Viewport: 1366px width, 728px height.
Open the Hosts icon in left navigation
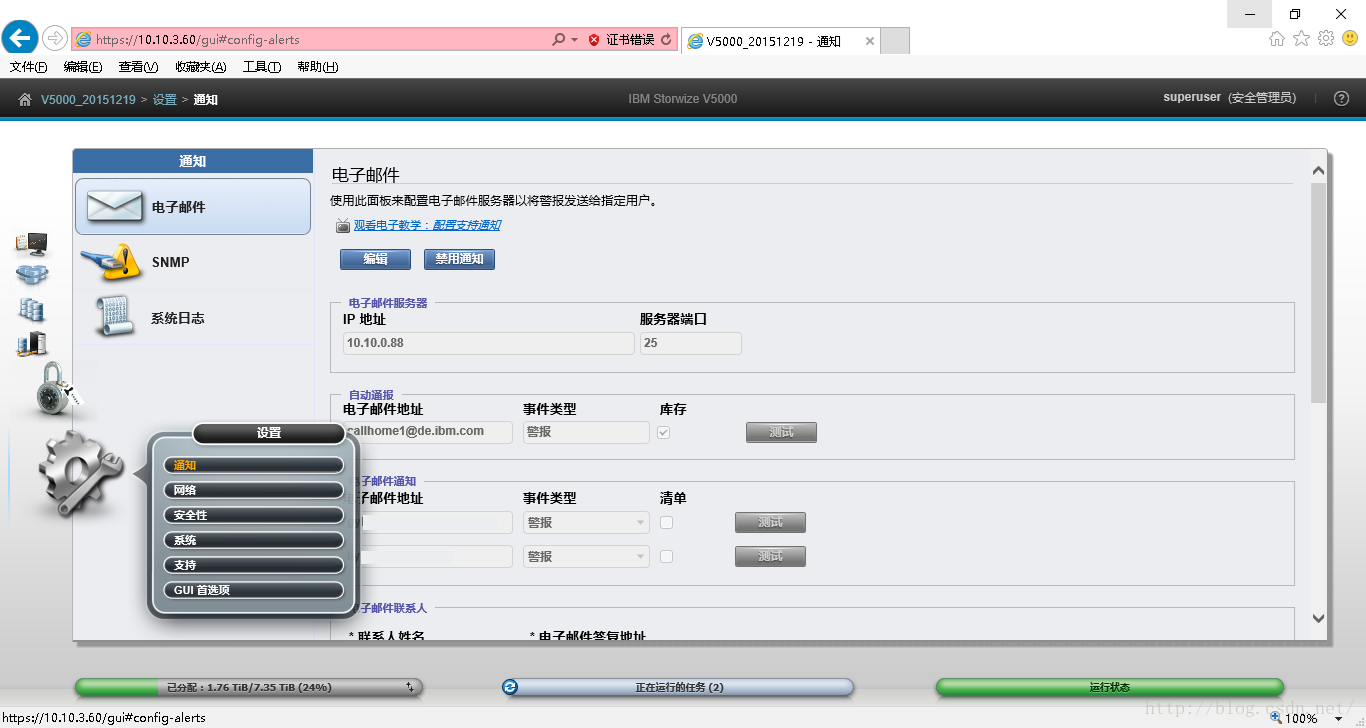32,344
